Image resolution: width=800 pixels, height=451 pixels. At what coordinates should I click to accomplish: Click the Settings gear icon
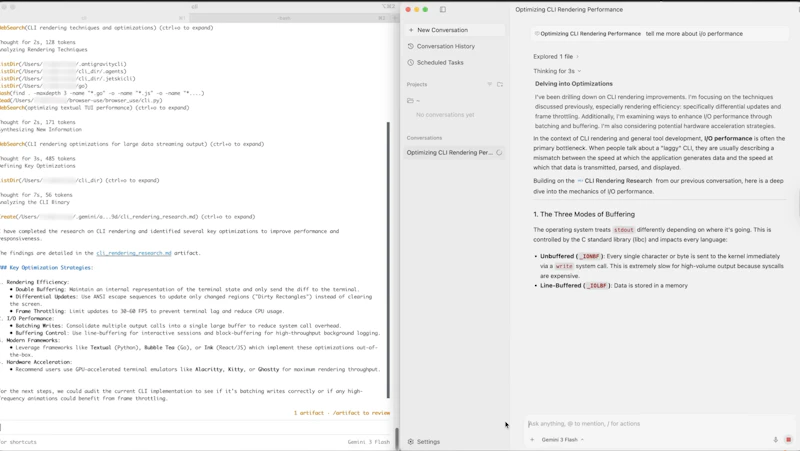[x=411, y=442]
